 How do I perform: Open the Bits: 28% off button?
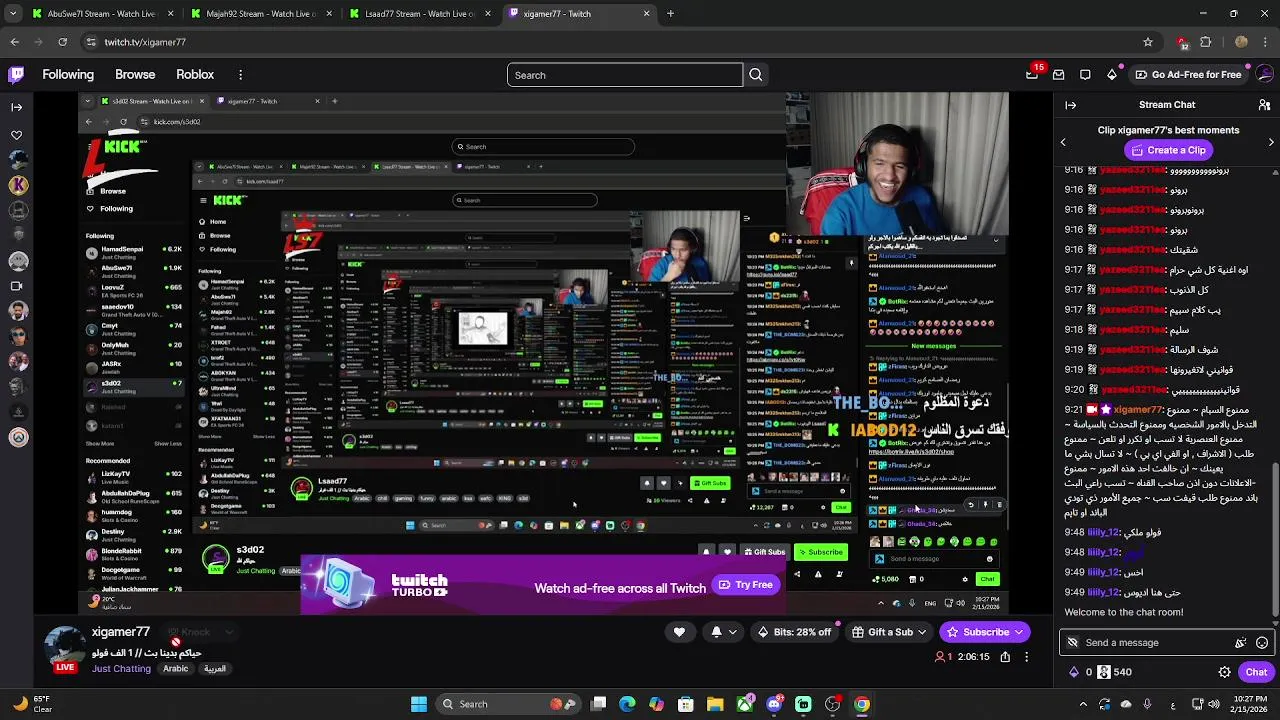pyautogui.click(x=794, y=632)
